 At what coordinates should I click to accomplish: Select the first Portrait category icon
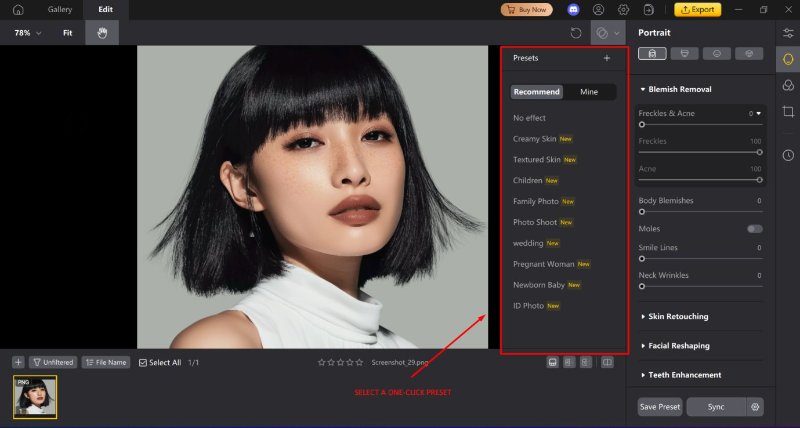[652, 54]
